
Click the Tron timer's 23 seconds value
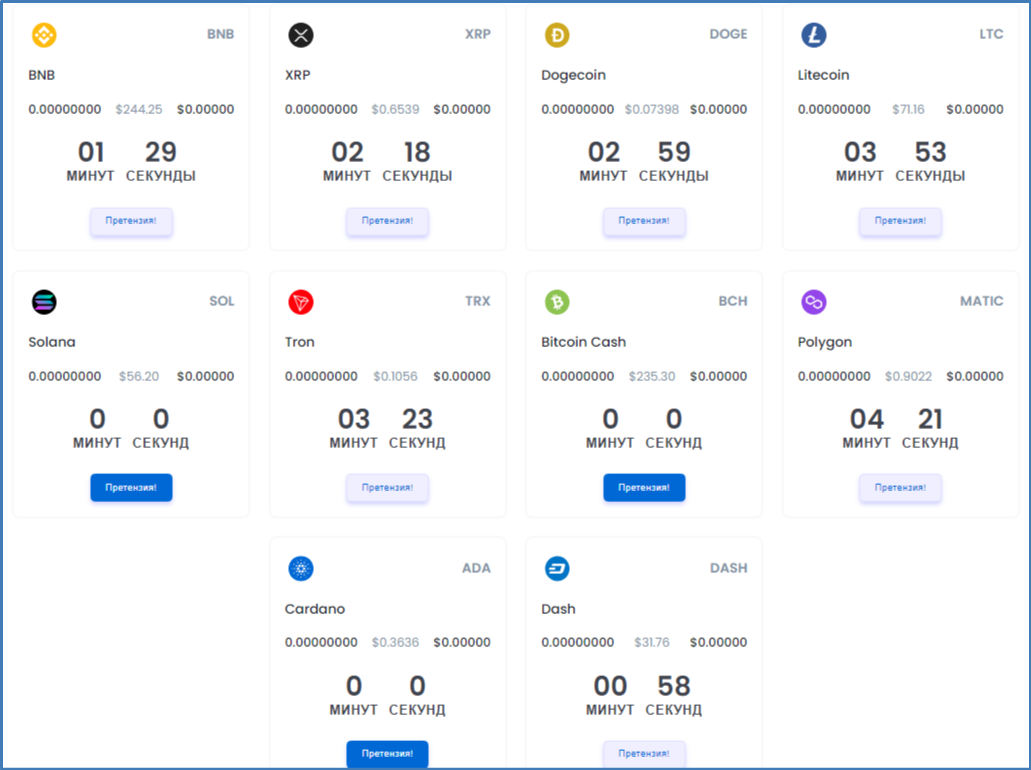[x=417, y=419]
